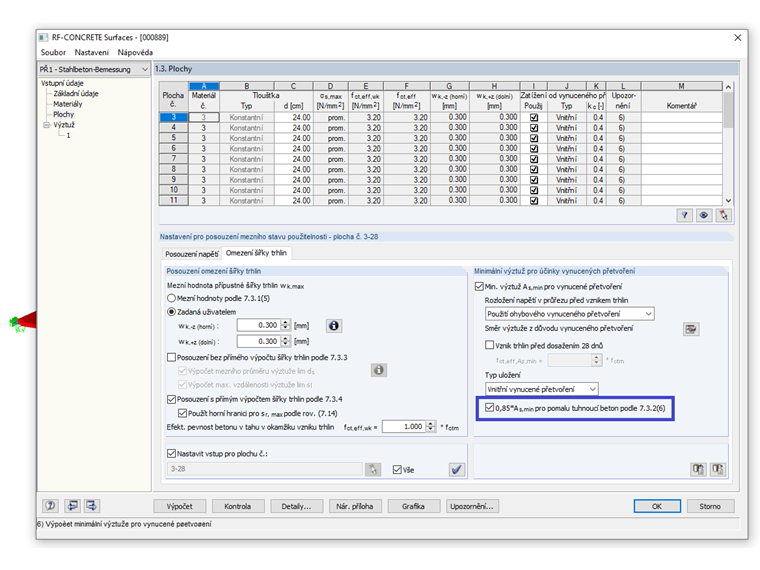Screen dimensions: 760x570
Task: Open the crack width info icon beside wk,-z
Action: pyautogui.click(x=333, y=325)
